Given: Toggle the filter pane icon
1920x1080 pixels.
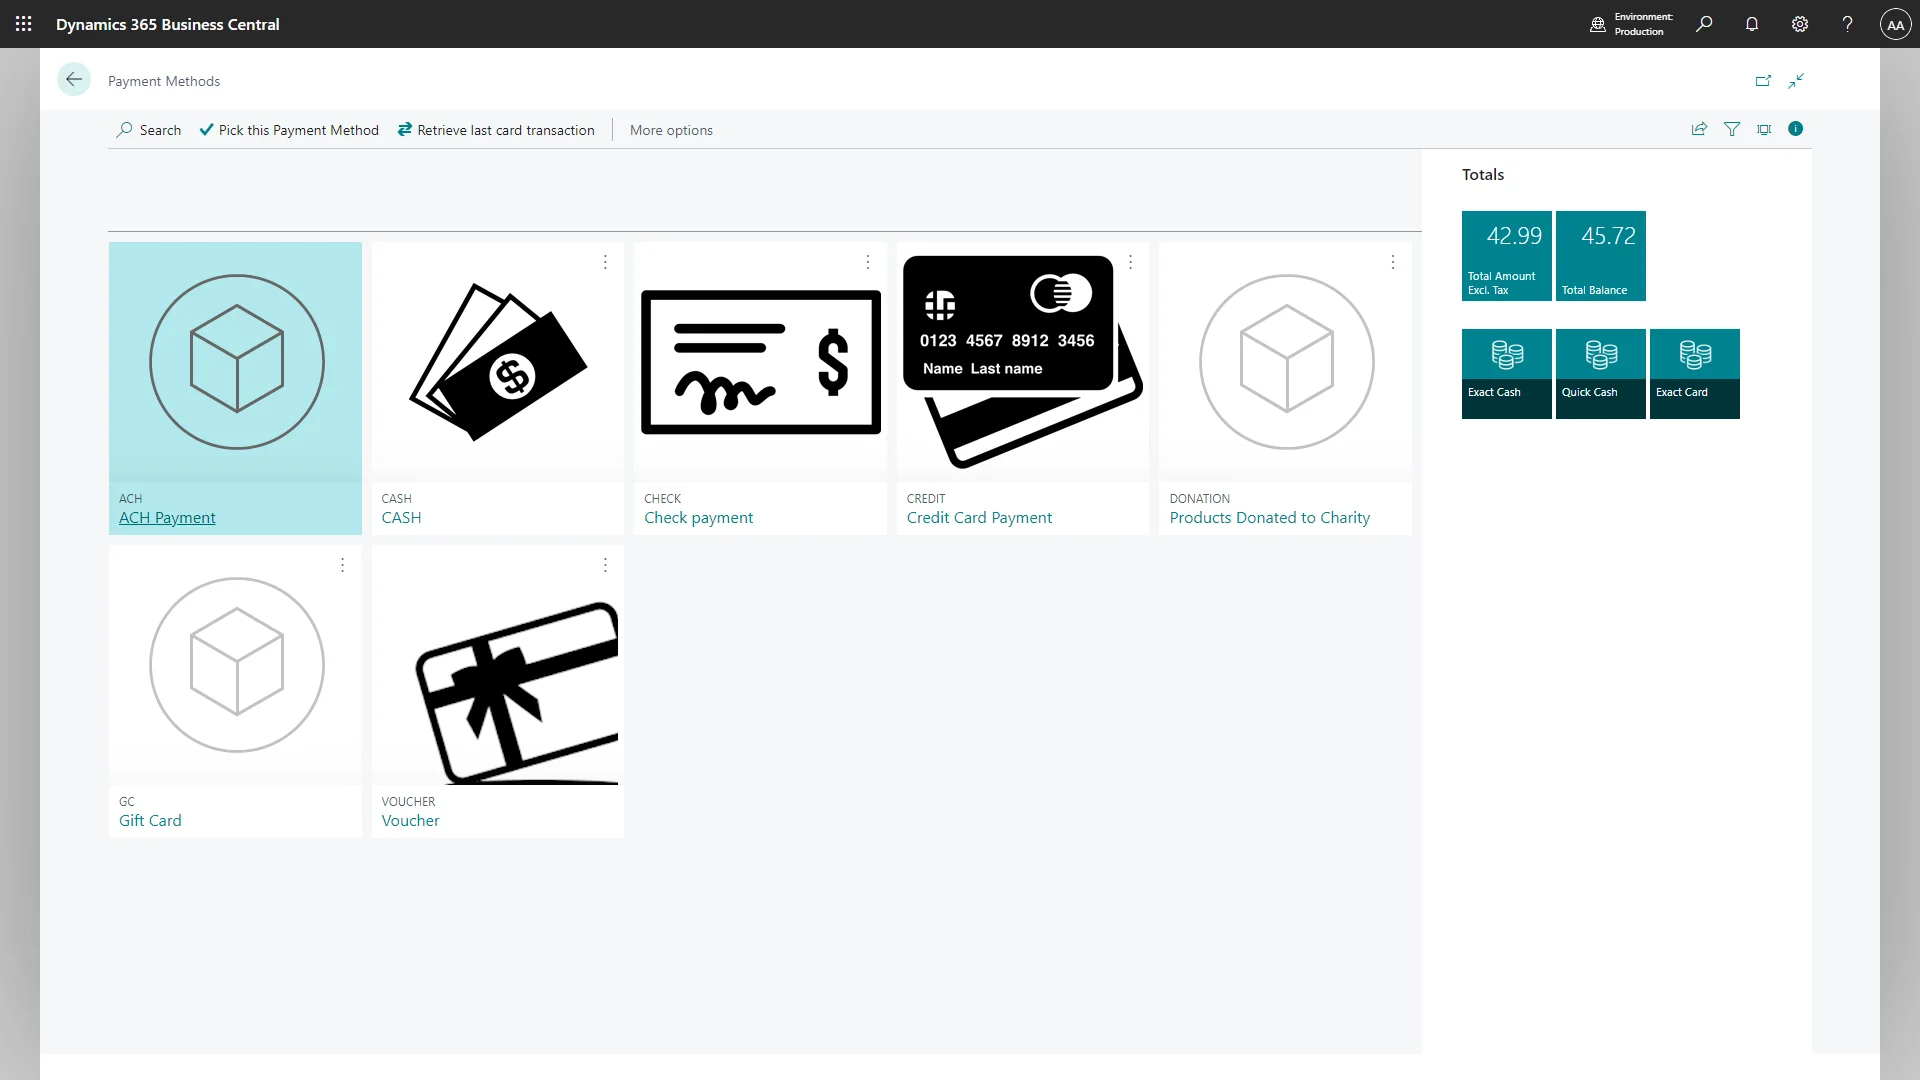Looking at the screenshot, I should [x=1732, y=129].
